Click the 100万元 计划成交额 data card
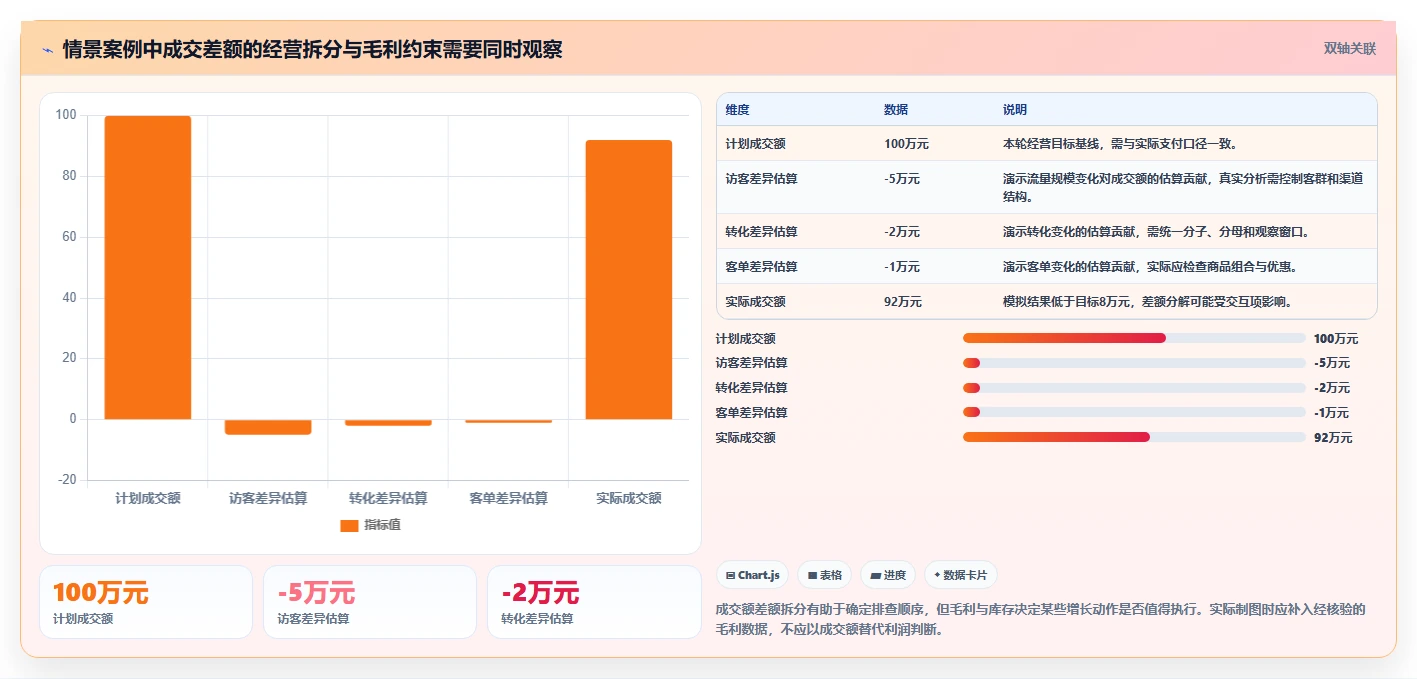1417x679 pixels. [x=146, y=602]
